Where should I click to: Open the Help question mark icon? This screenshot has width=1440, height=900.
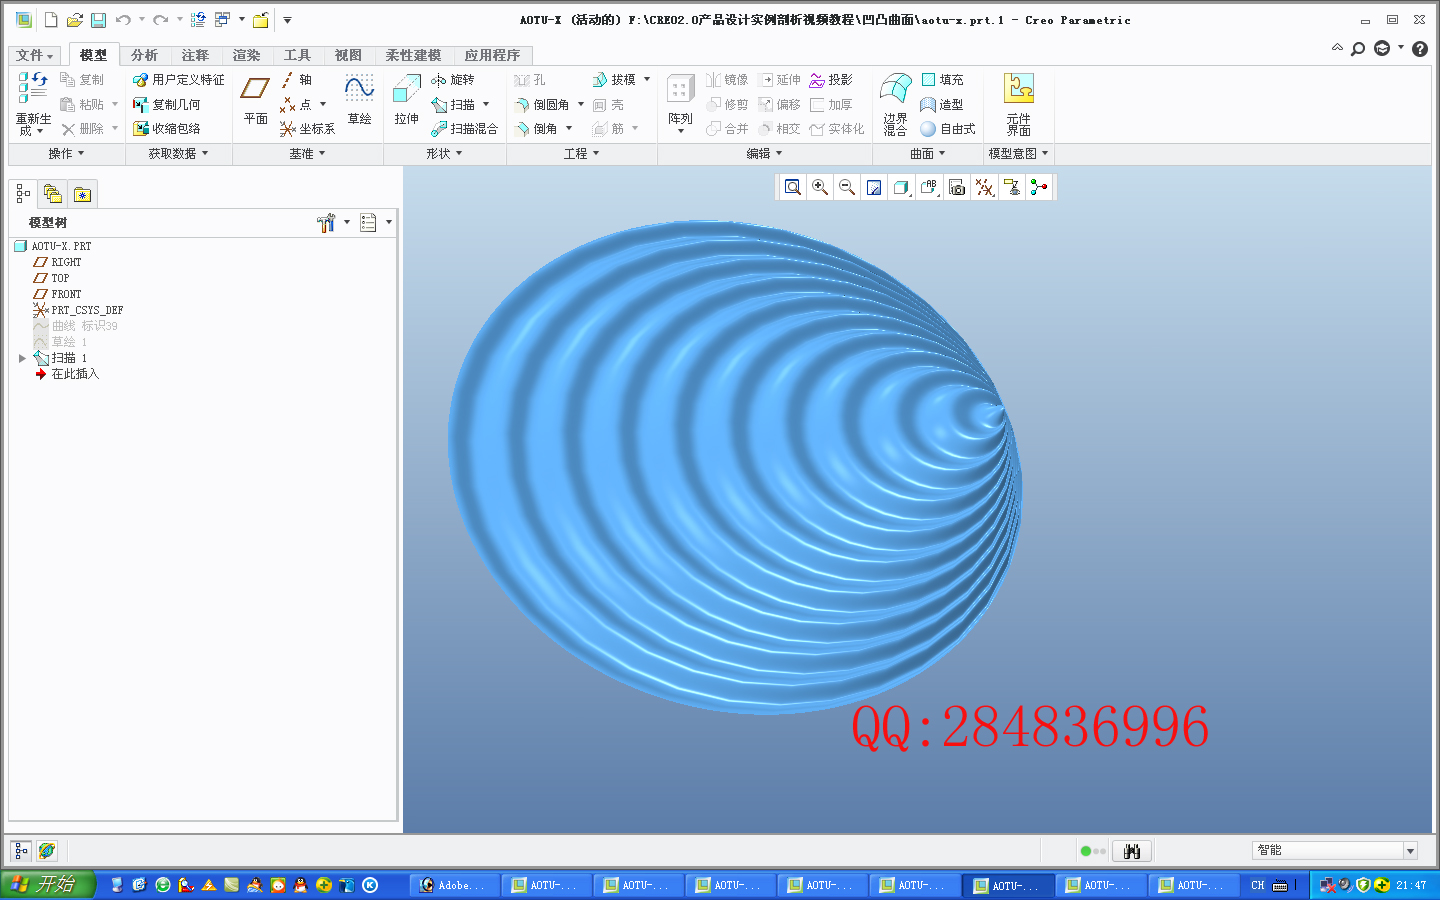coord(1420,48)
